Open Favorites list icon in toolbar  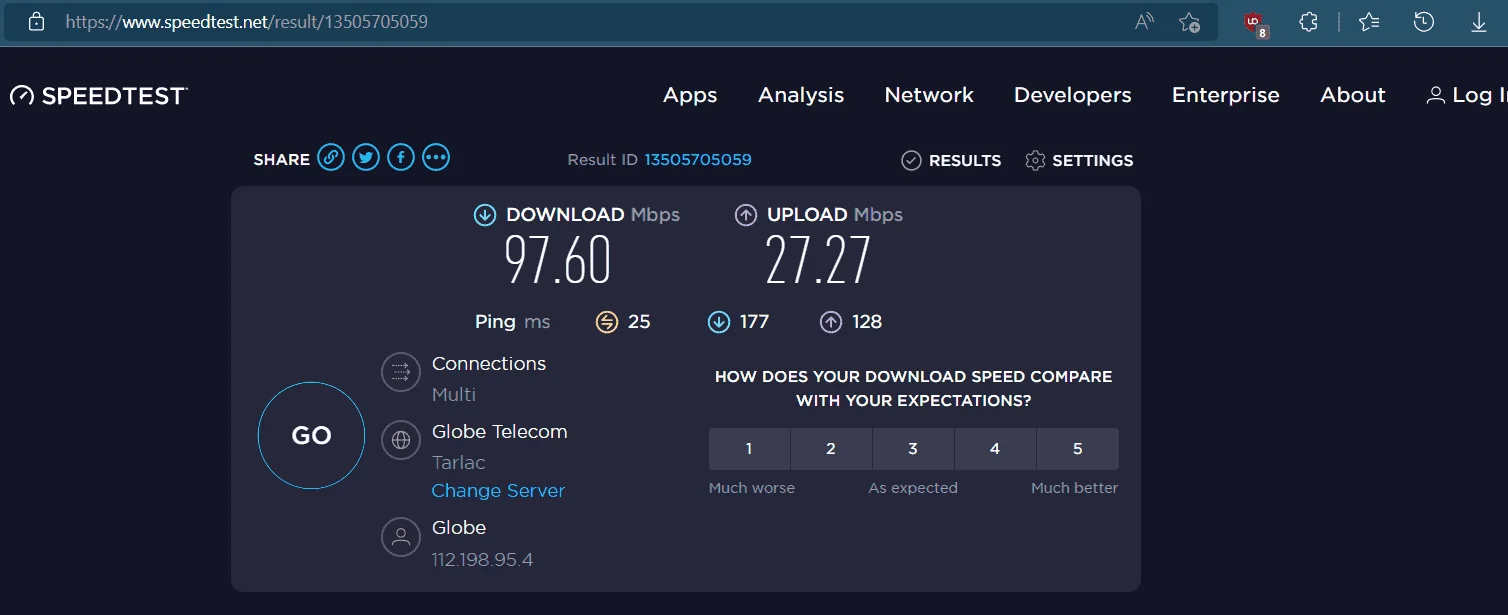pos(1368,22)
